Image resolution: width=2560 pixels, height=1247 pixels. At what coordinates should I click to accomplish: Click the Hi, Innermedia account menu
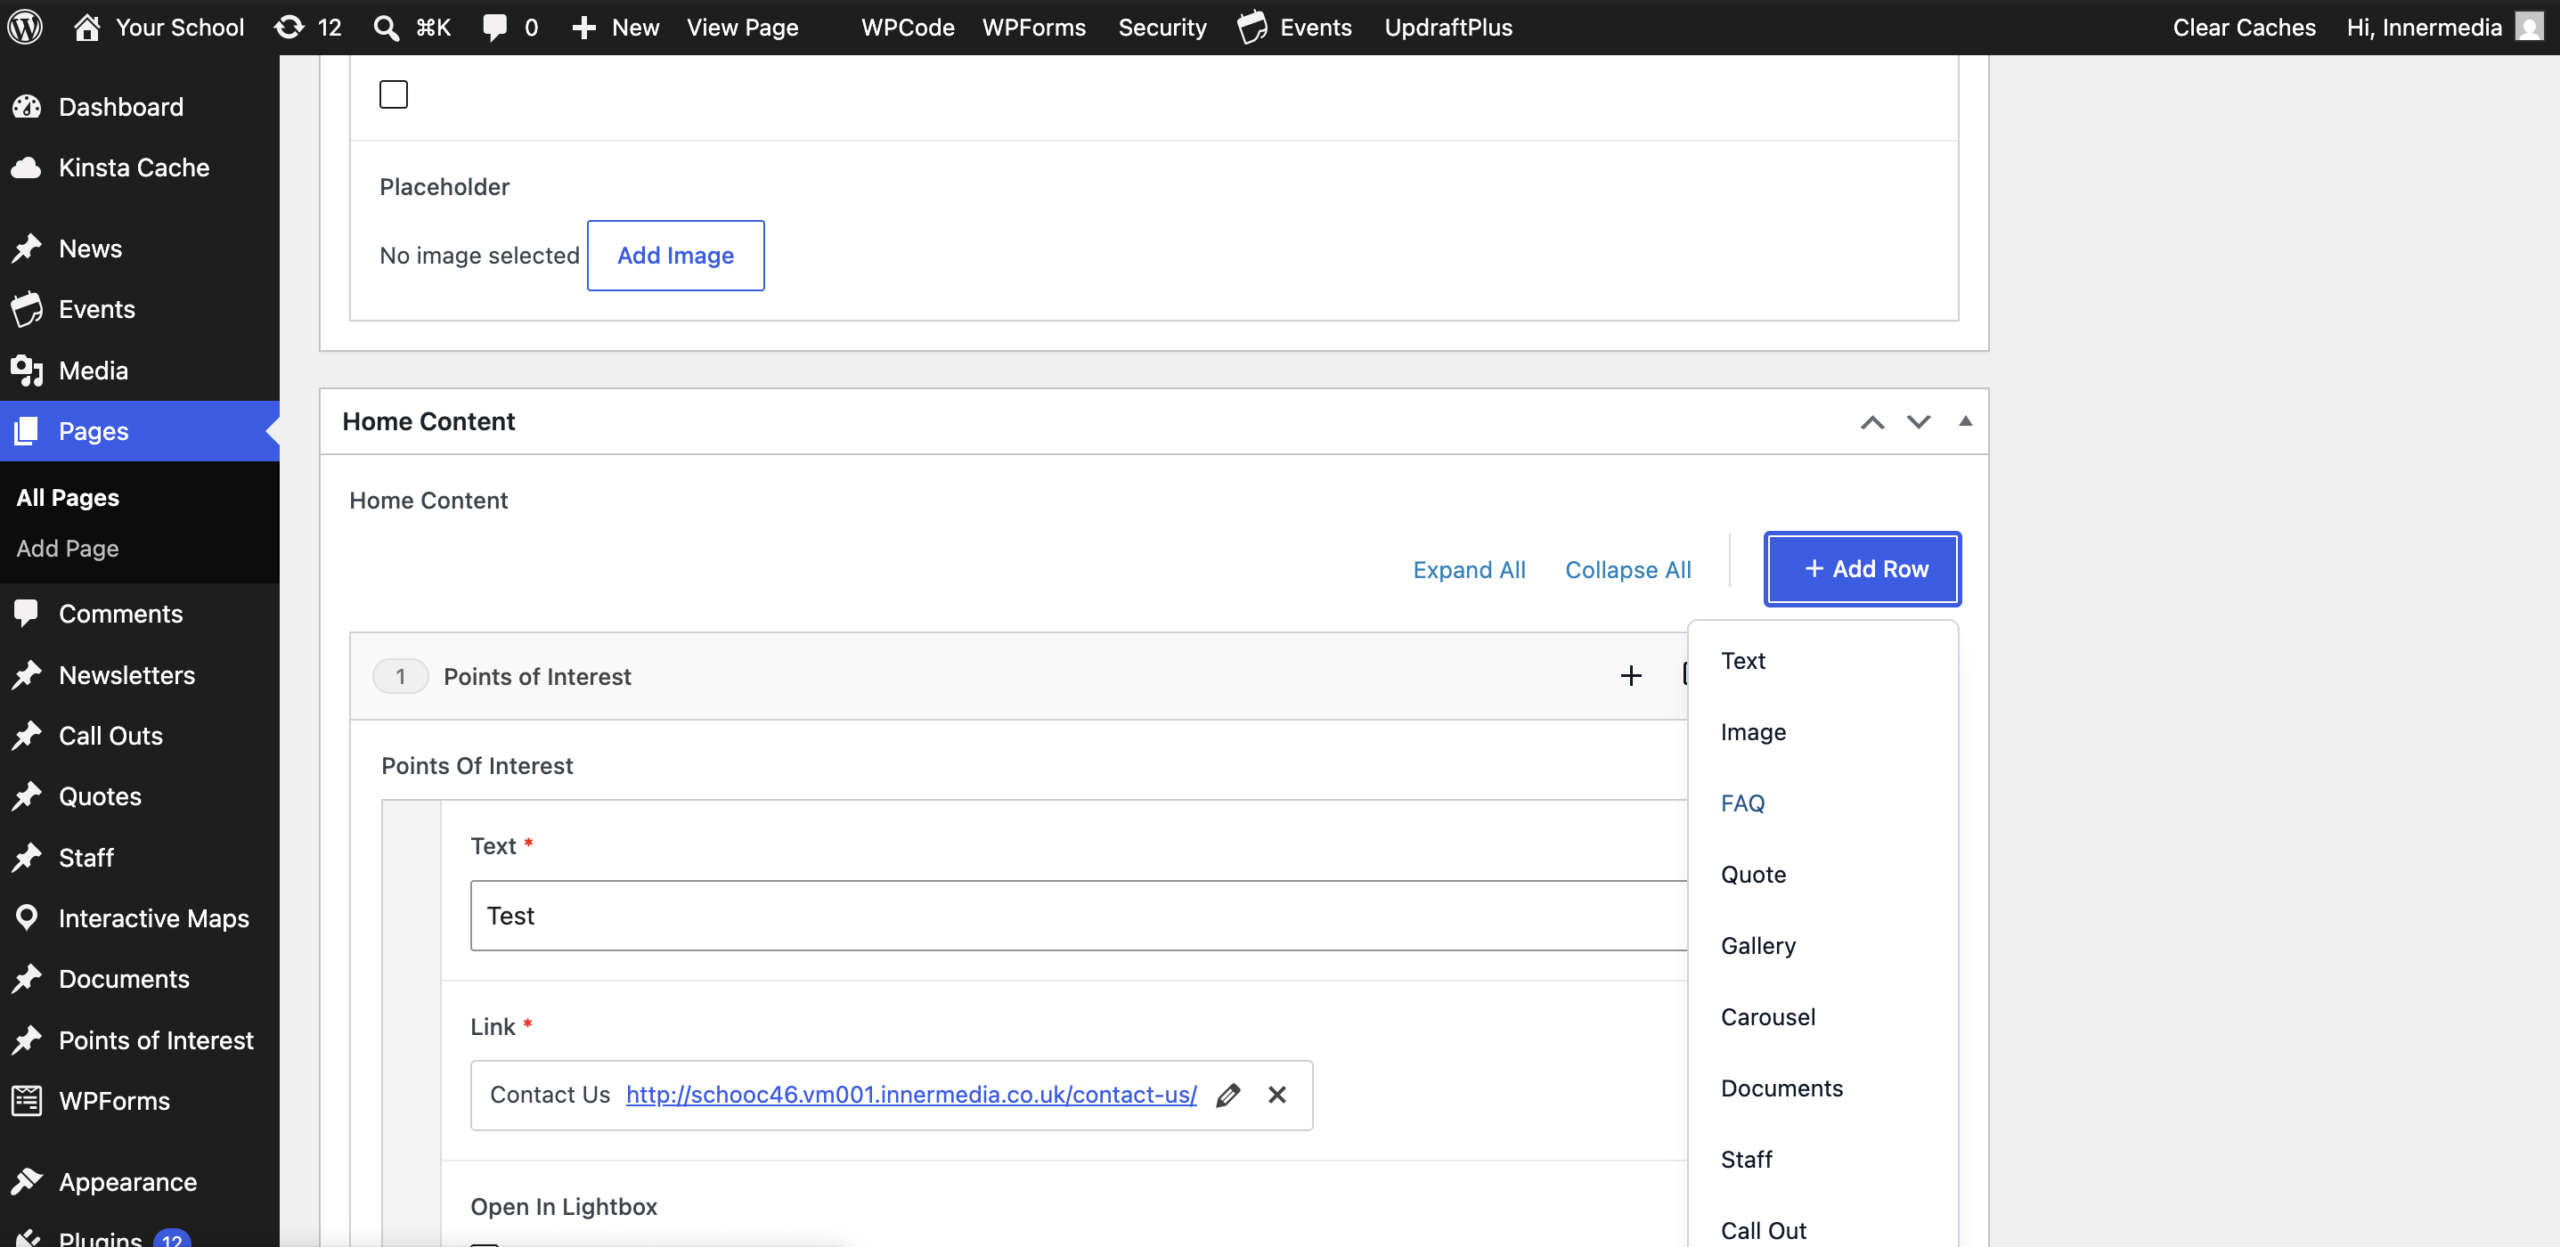pos(2445,27)
